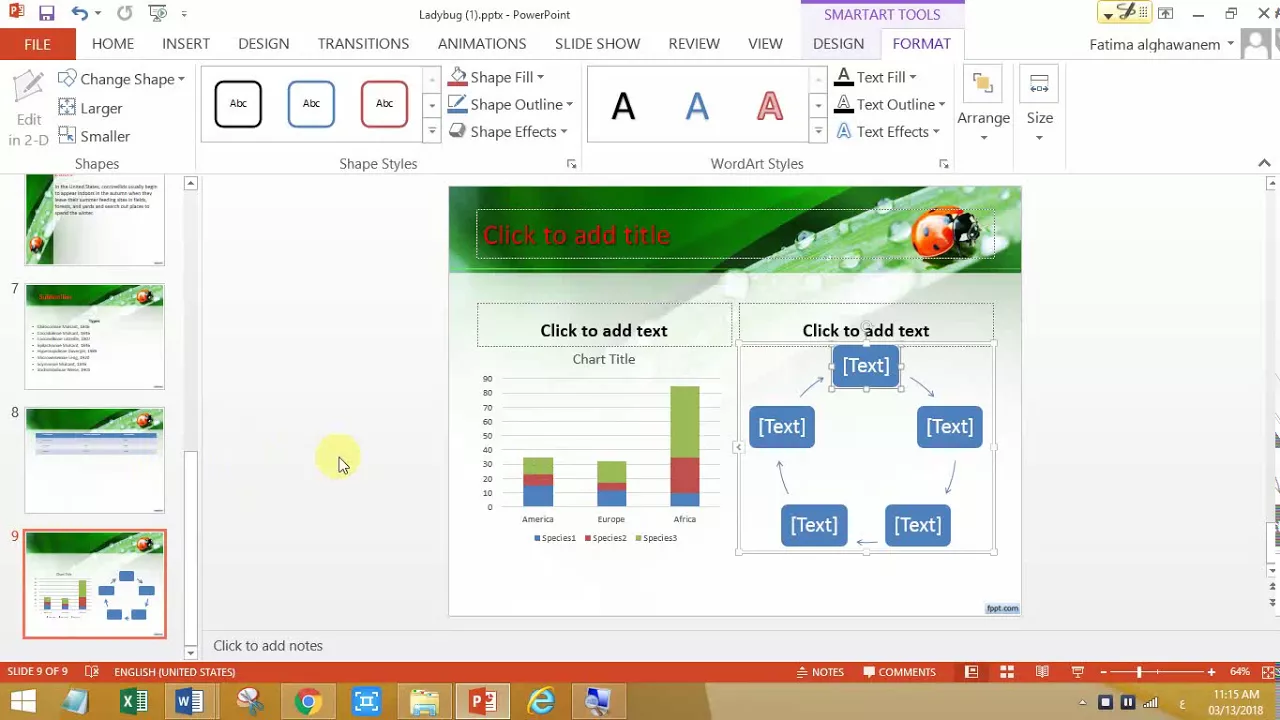The height and width of the screenshot is (720, 1280).
Task: Zoom in with the plus button
Action: pos(1211,672)
